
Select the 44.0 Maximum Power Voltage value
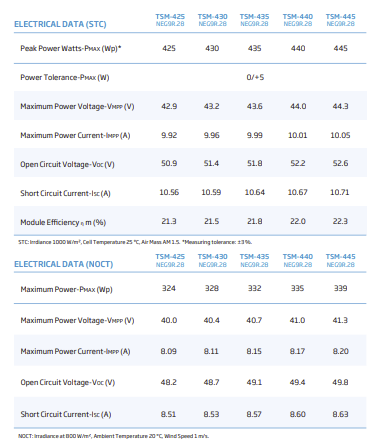298,106
